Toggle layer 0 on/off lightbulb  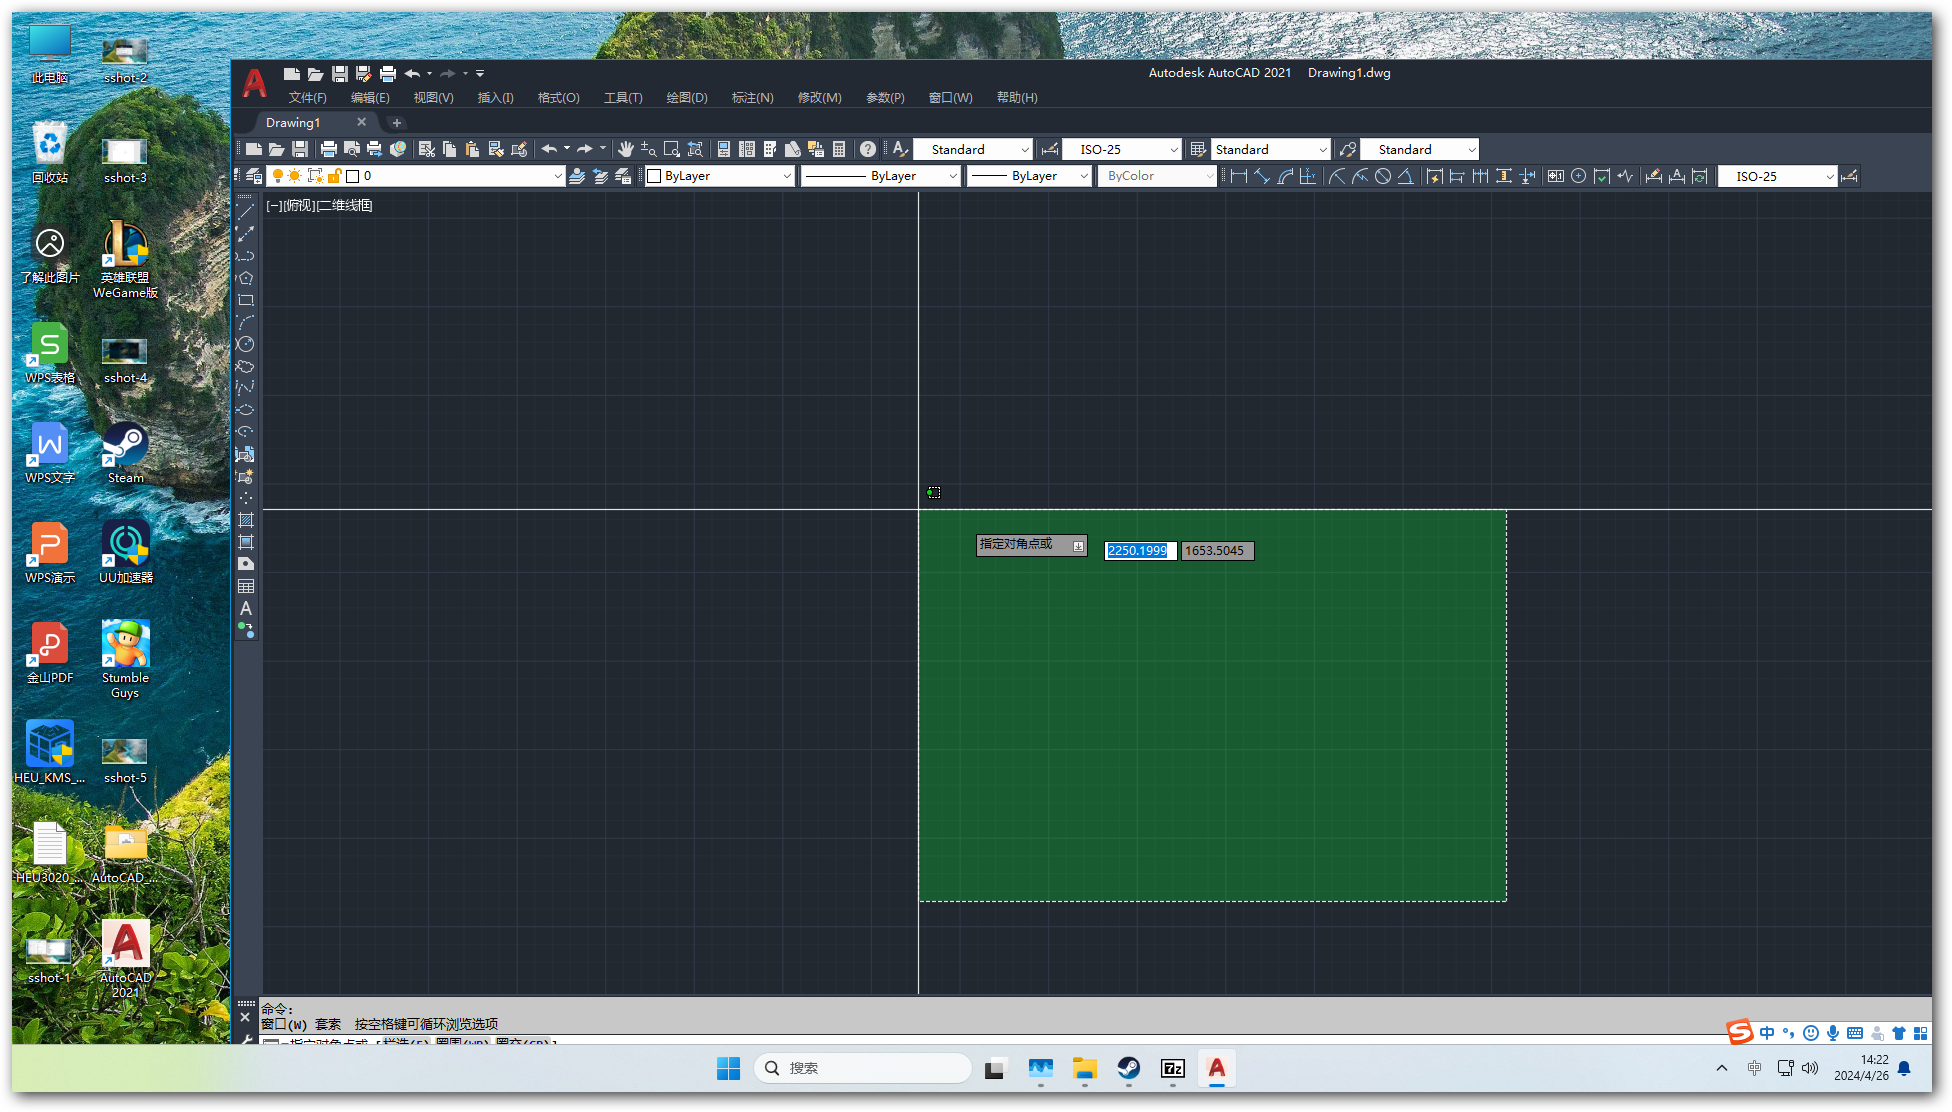coord(278,176)
